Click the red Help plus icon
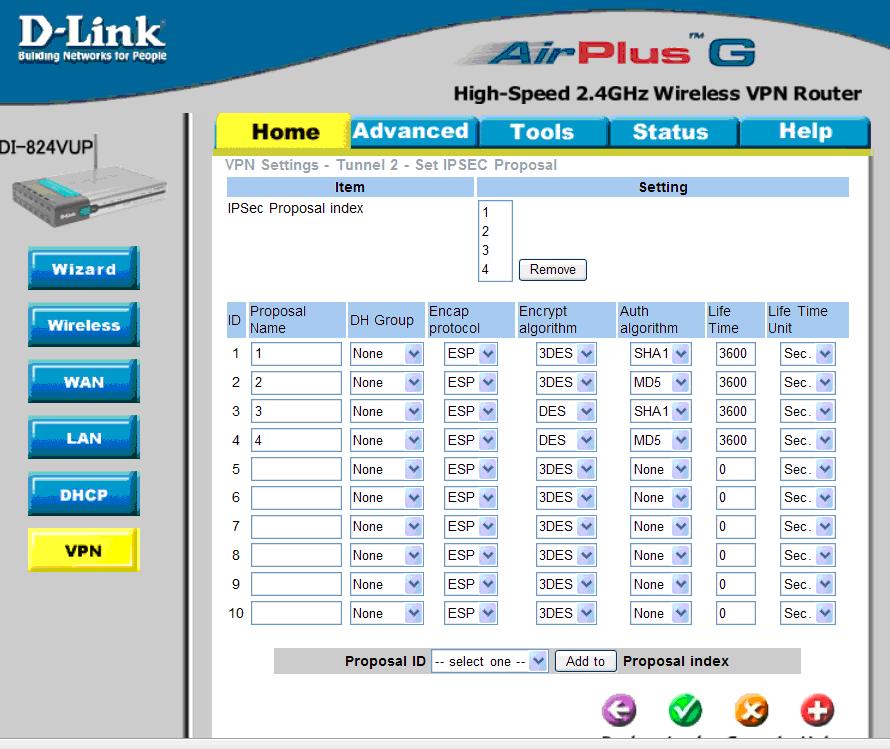 tap(817, 710)
